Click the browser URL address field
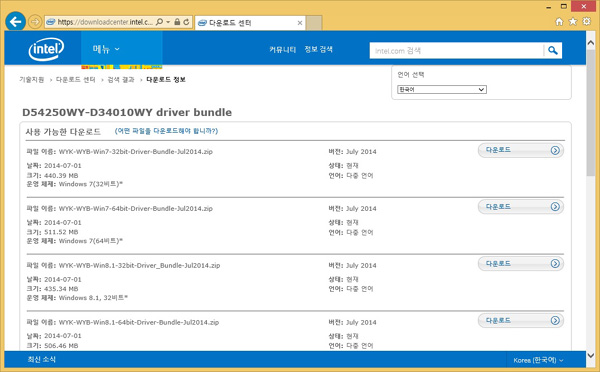The width and height of the screenshot is (600, 372). click(x=105, y=22)
